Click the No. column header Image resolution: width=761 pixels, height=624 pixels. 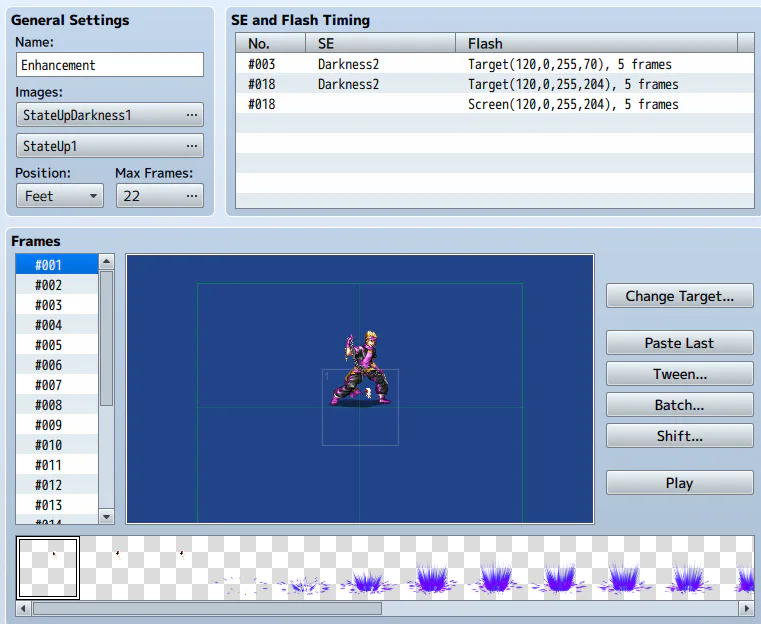click(271, 43)
